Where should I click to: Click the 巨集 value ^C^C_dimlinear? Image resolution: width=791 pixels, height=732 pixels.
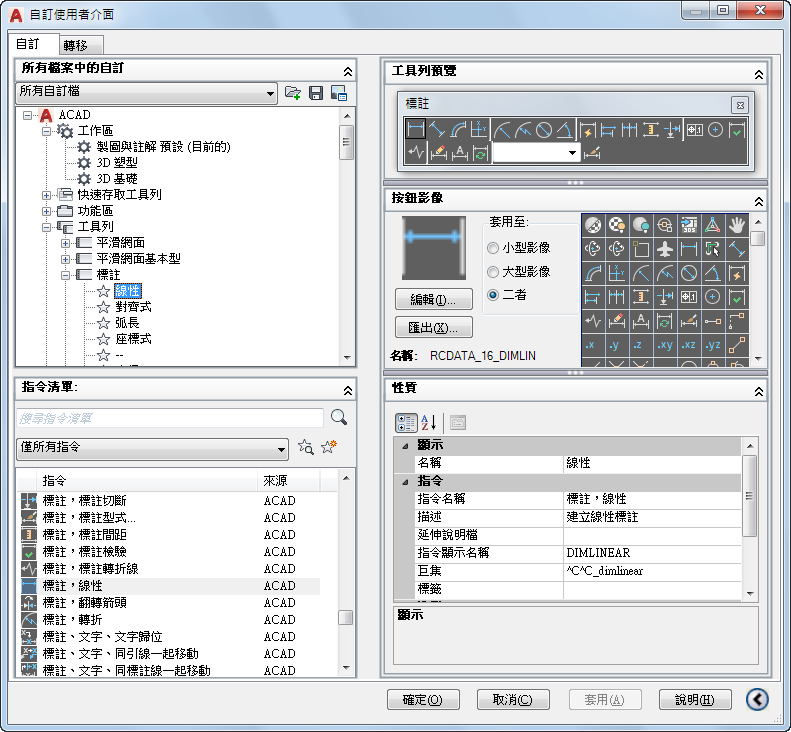652,571
